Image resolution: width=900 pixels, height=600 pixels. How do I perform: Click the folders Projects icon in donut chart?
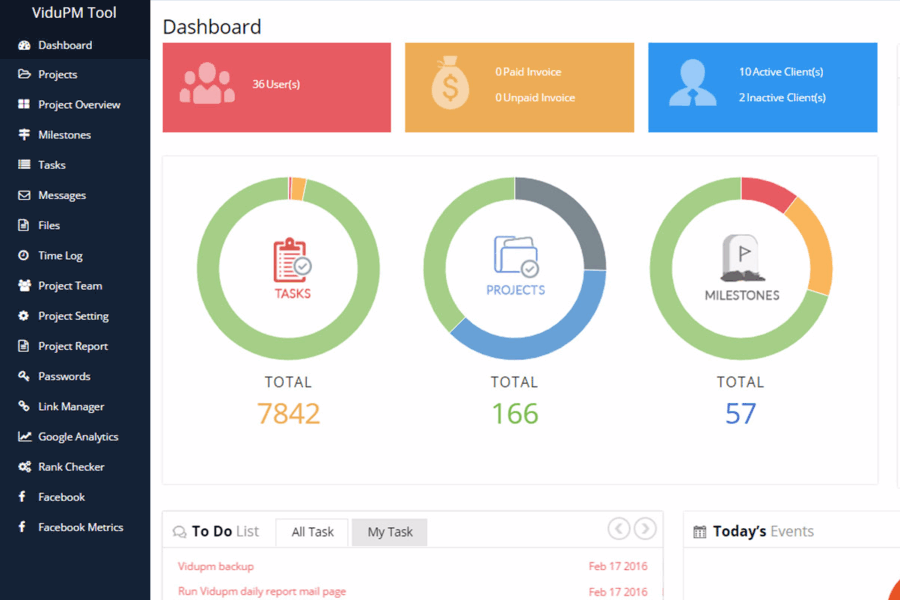516,256
